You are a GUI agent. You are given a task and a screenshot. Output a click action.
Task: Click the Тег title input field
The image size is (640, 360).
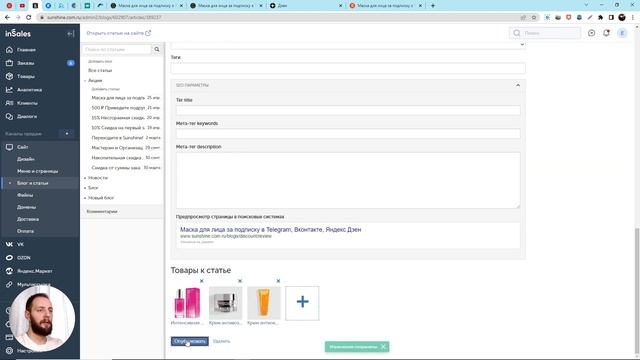[348, 110]
